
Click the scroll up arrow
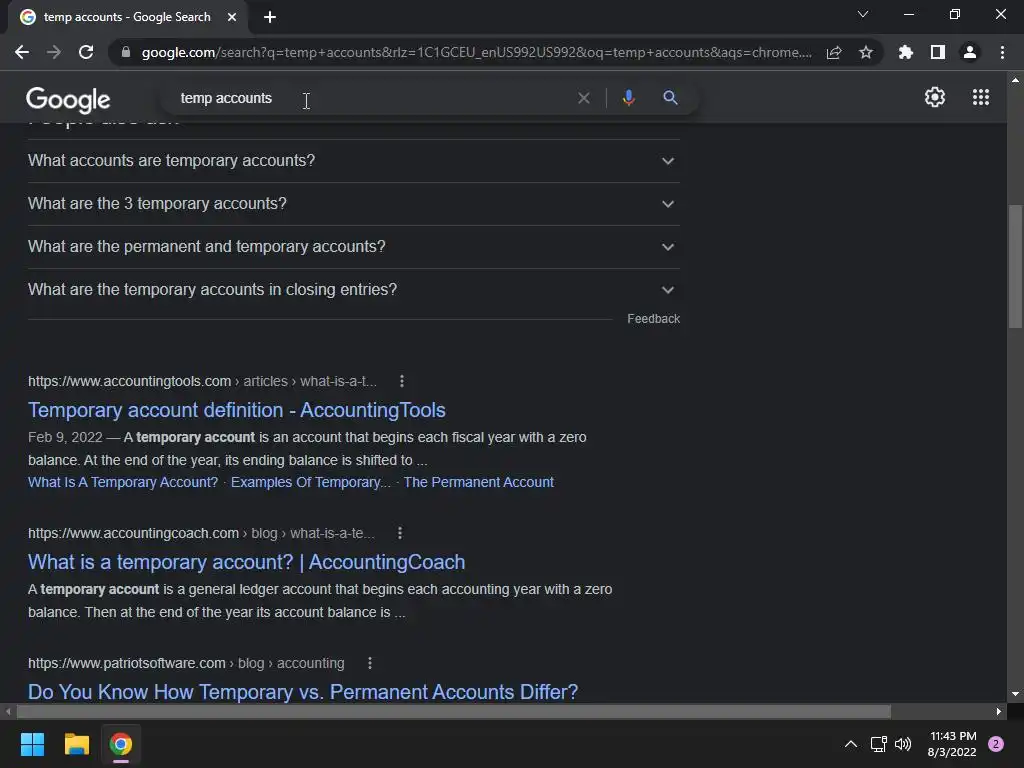1015,80
